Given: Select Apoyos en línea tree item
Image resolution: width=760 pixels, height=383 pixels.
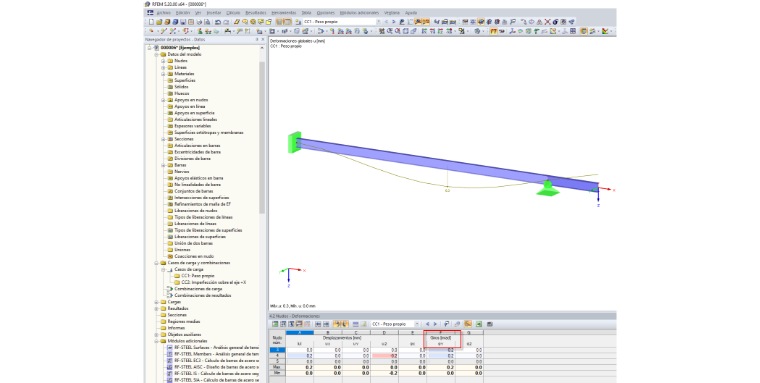Looking at the screenshot, I should (x=190, y=106).
